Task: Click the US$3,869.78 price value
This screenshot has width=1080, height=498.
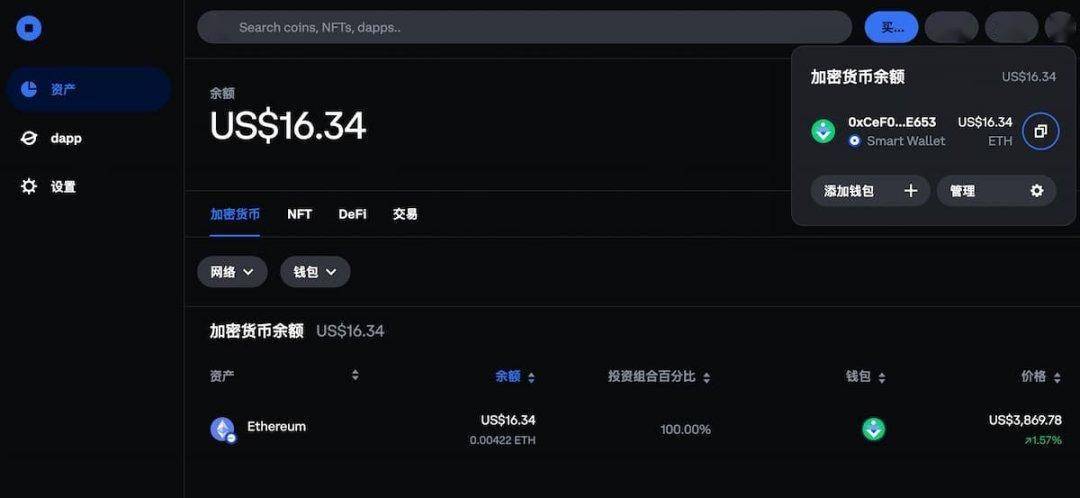Action: pyautogui.click(x=1025, y=420)
